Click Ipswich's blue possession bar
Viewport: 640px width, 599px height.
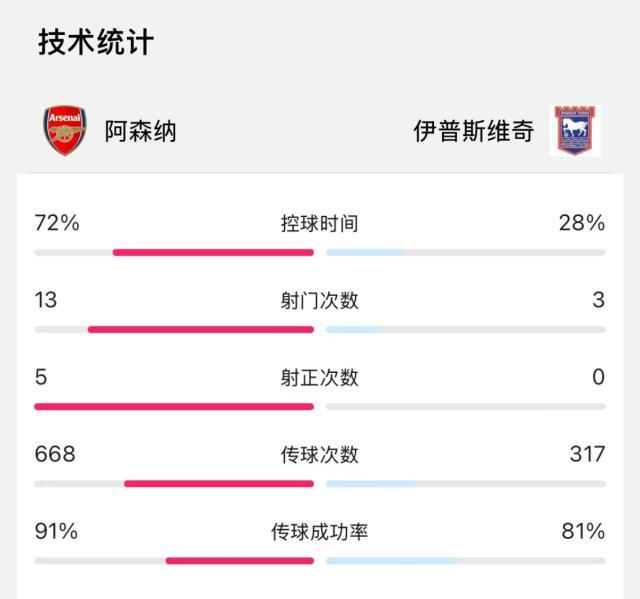[365, 252]
